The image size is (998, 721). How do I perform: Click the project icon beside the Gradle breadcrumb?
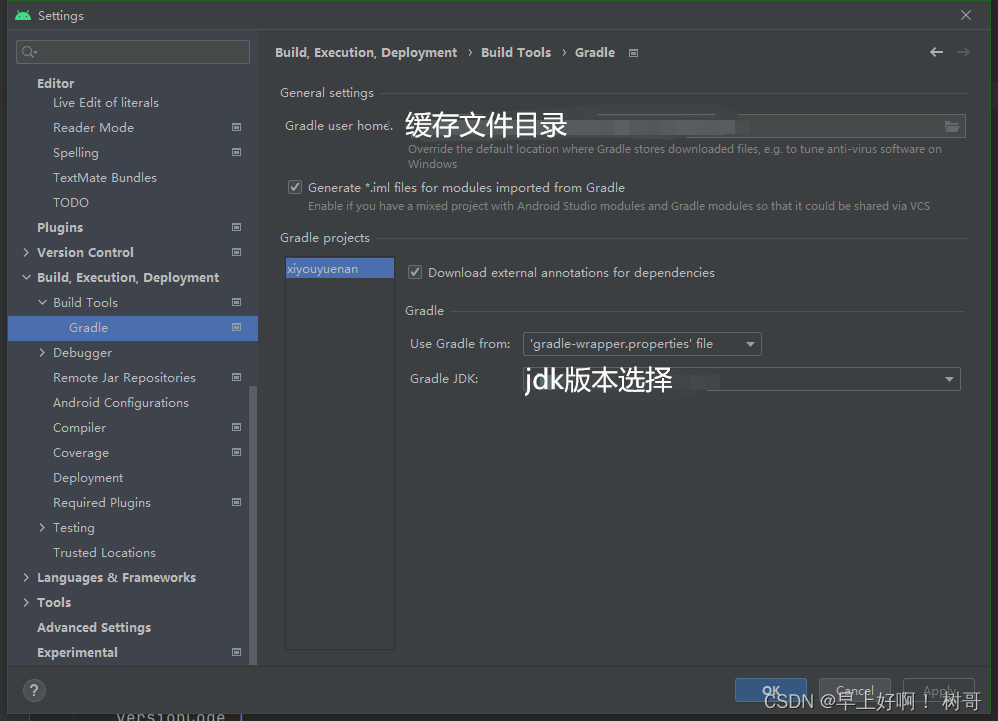[x=633, y=53]
